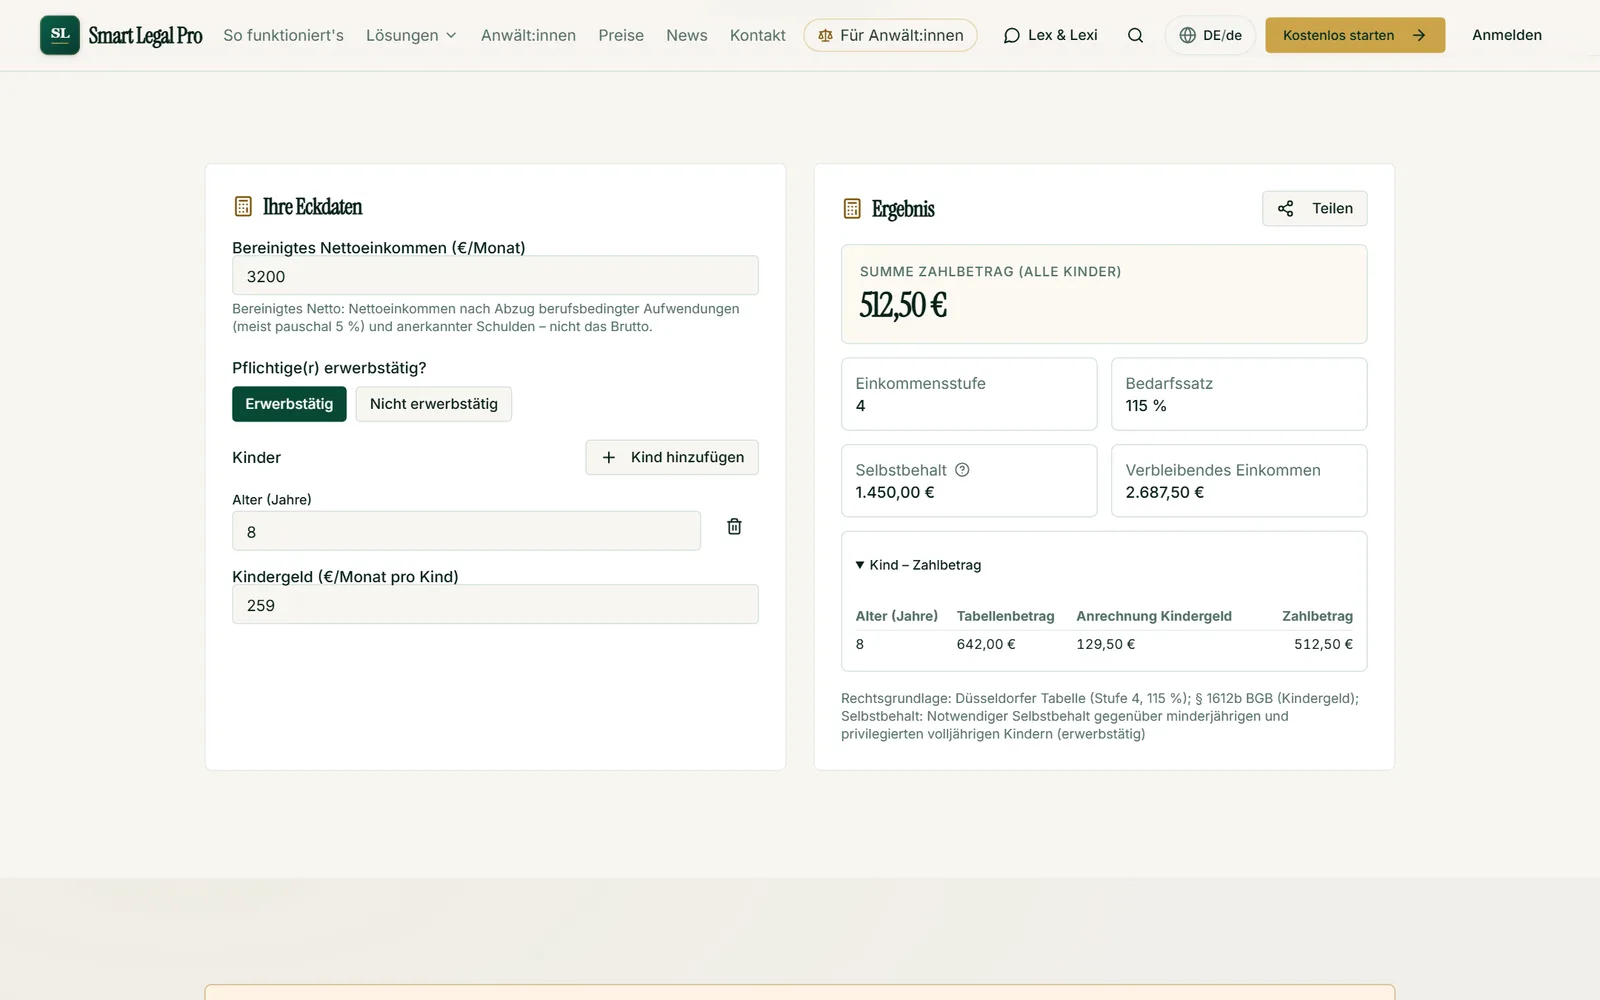Open the Anwält:innen menu item
Screen dimensions: 1600x1000
(x=528, y=35)
